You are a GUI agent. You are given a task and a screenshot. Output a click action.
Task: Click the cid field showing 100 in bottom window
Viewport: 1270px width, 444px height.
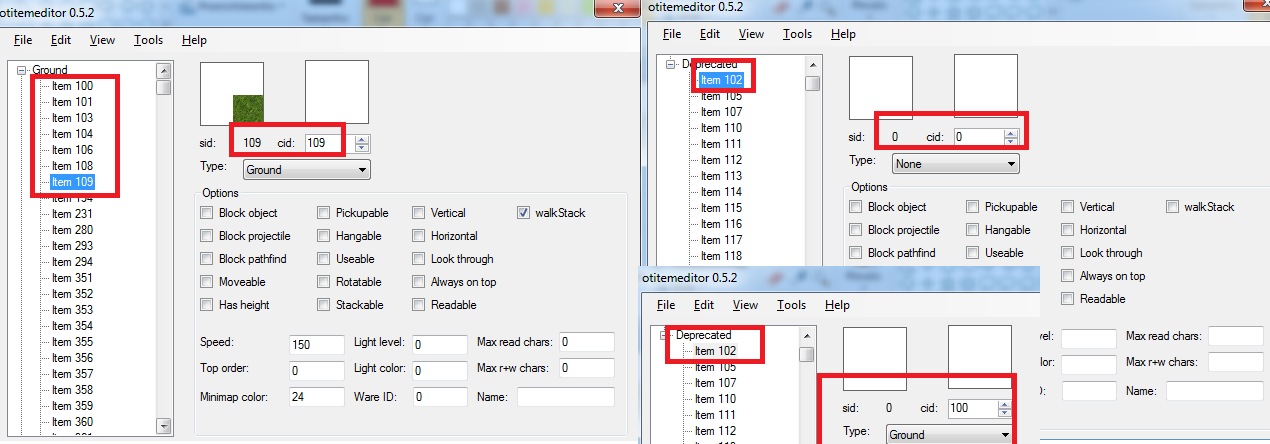(973, 408)
